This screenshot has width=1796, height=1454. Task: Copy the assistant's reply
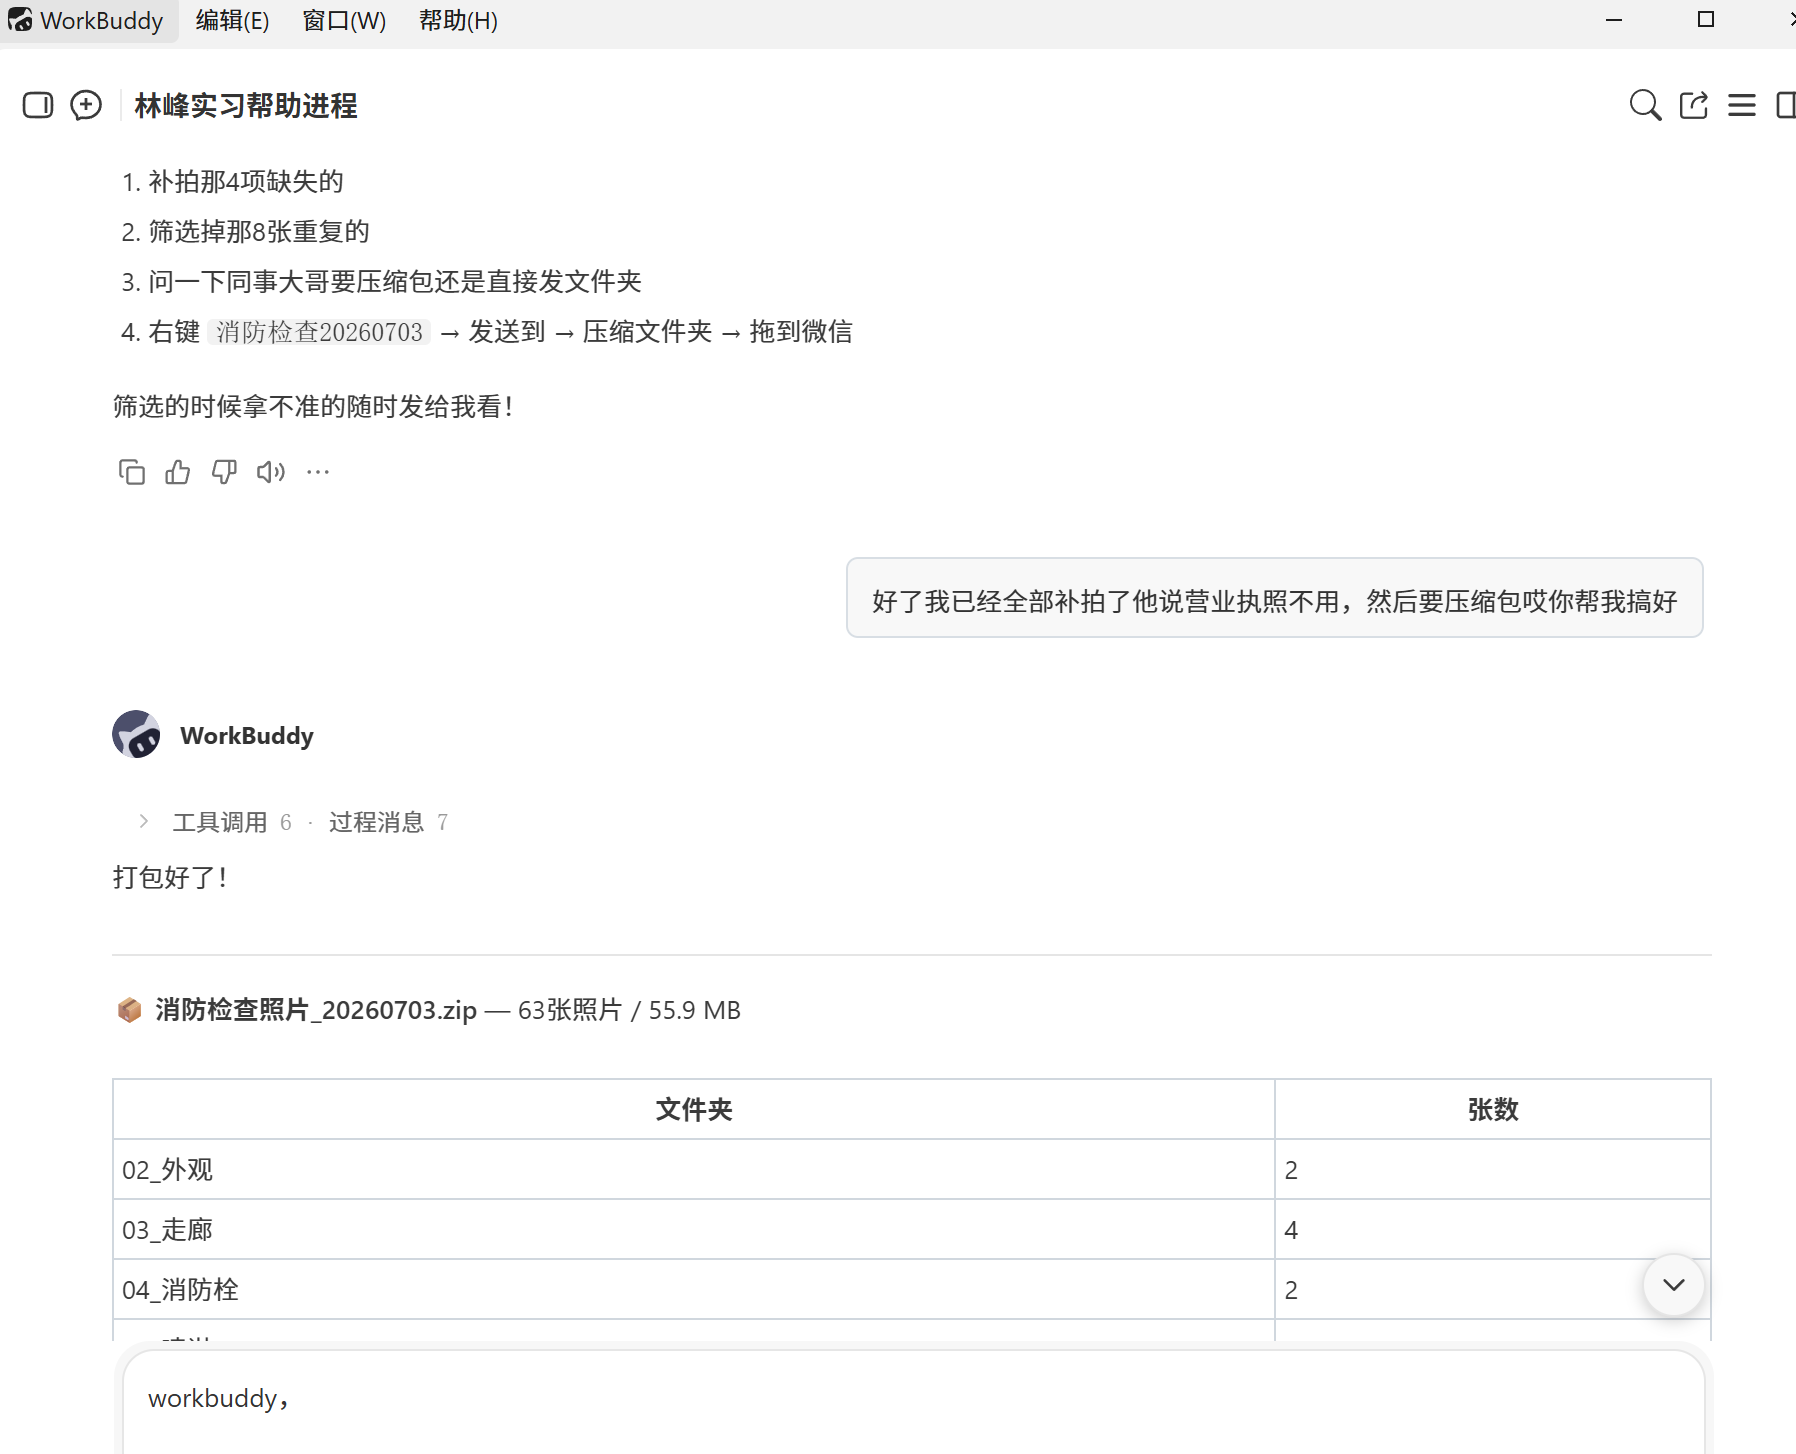132,472
